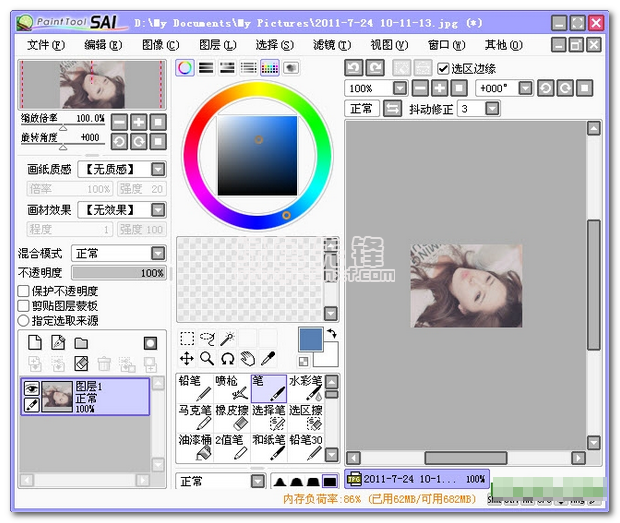Enable 剪贴图层蒙板 checkbox
Image resolution: width=620 pixels, height=523 pixels.
click(23, 306)
